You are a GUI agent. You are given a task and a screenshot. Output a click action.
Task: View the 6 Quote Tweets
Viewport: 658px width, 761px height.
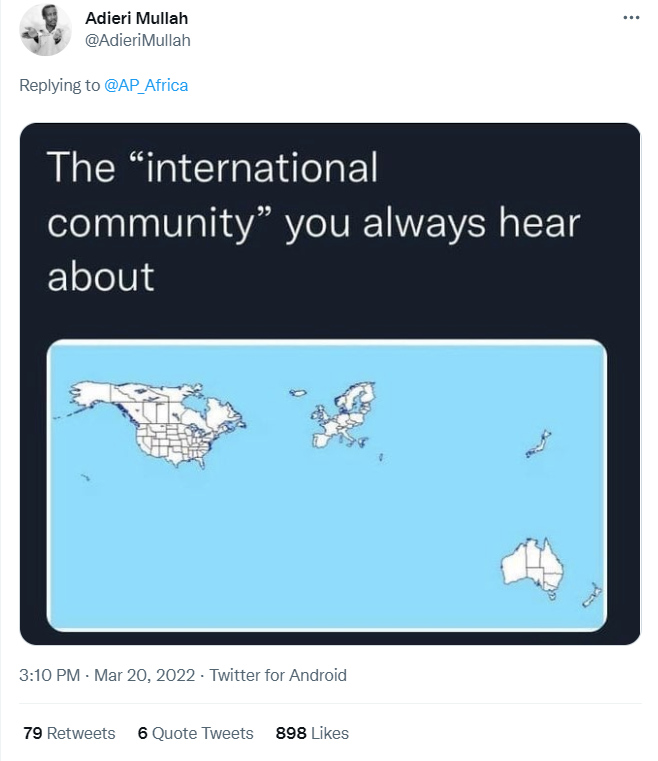[196, 733]
